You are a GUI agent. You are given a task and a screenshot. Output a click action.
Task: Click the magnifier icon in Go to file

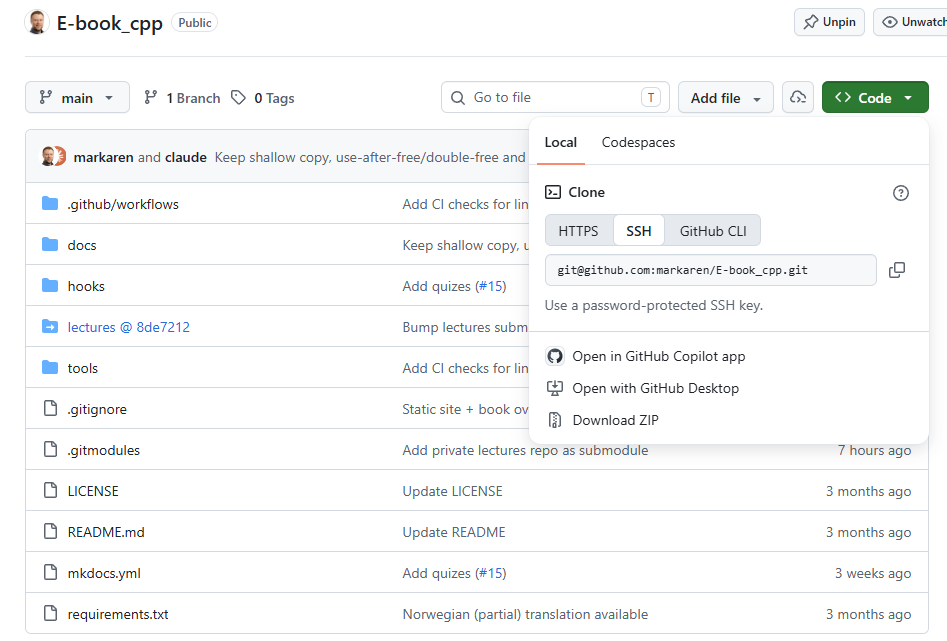(x=458, y=98)
